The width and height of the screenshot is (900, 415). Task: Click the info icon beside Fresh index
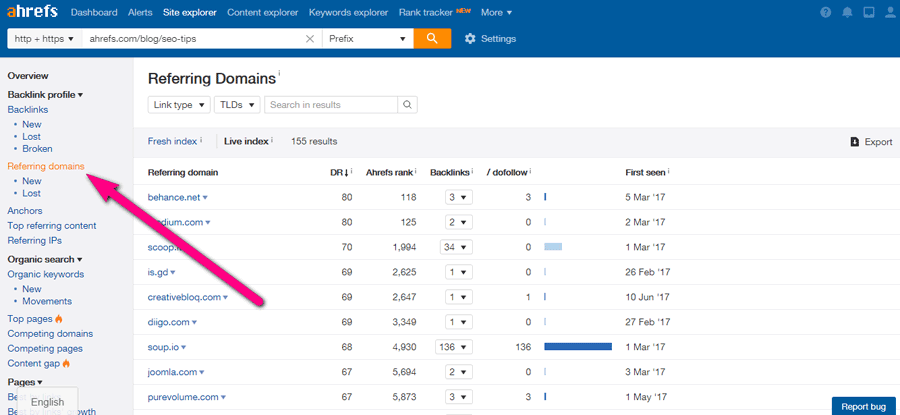tap(201, 140)
